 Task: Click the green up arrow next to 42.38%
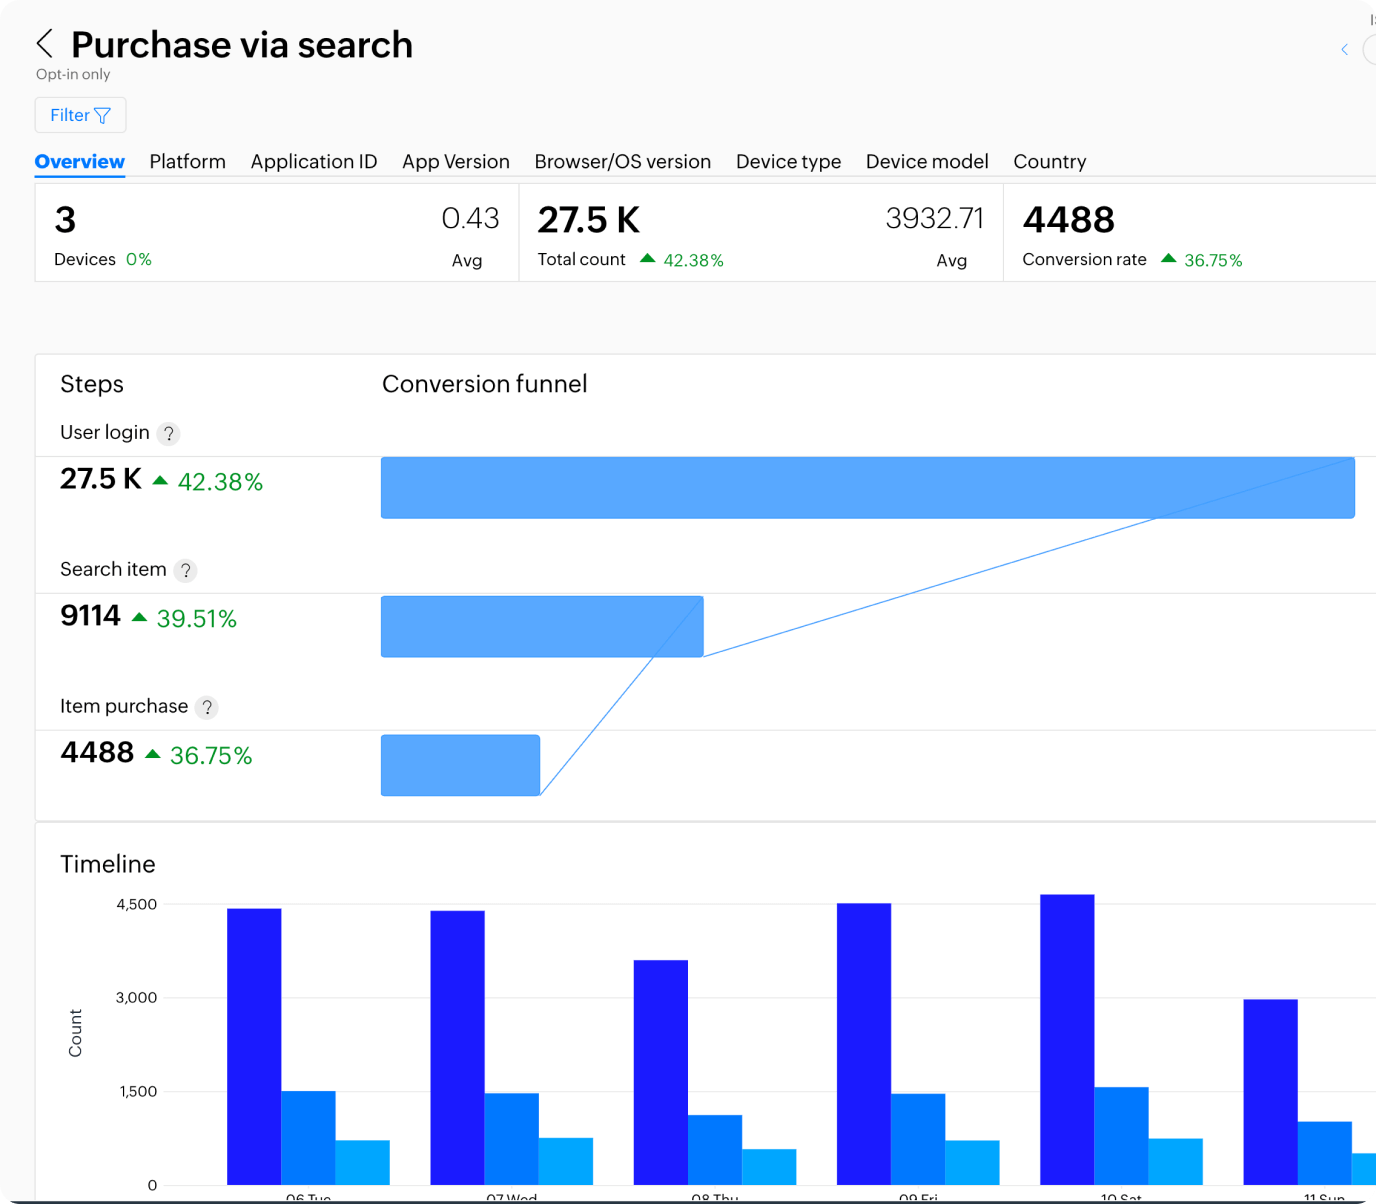(x=646, y=260)
